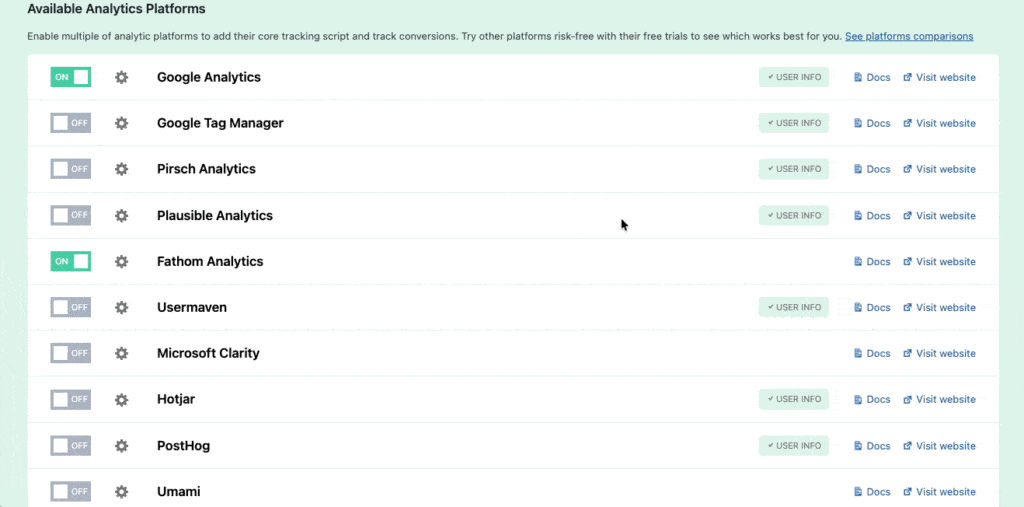Viewport: 1024px width, 507px height.
Task: Select the Fathom Analytics platform name
Action: pos(210,261)
